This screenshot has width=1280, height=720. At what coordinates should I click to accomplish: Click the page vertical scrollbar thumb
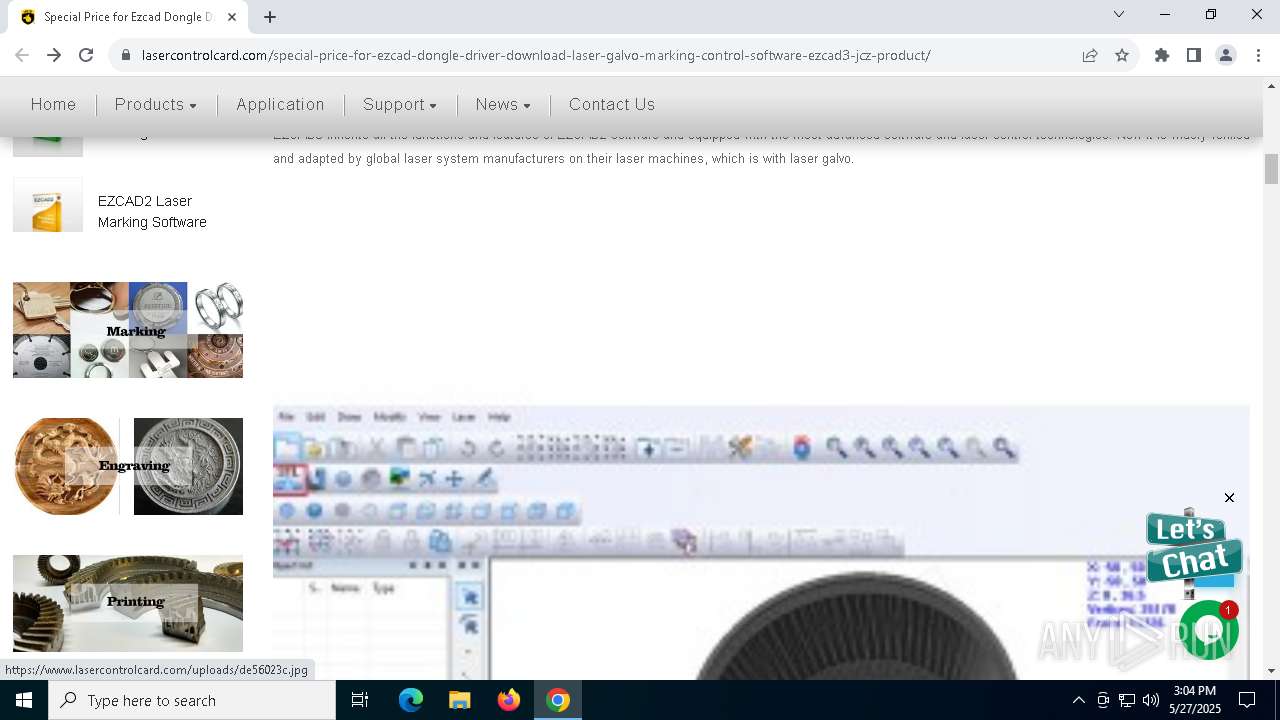[x=1271, y=169]
